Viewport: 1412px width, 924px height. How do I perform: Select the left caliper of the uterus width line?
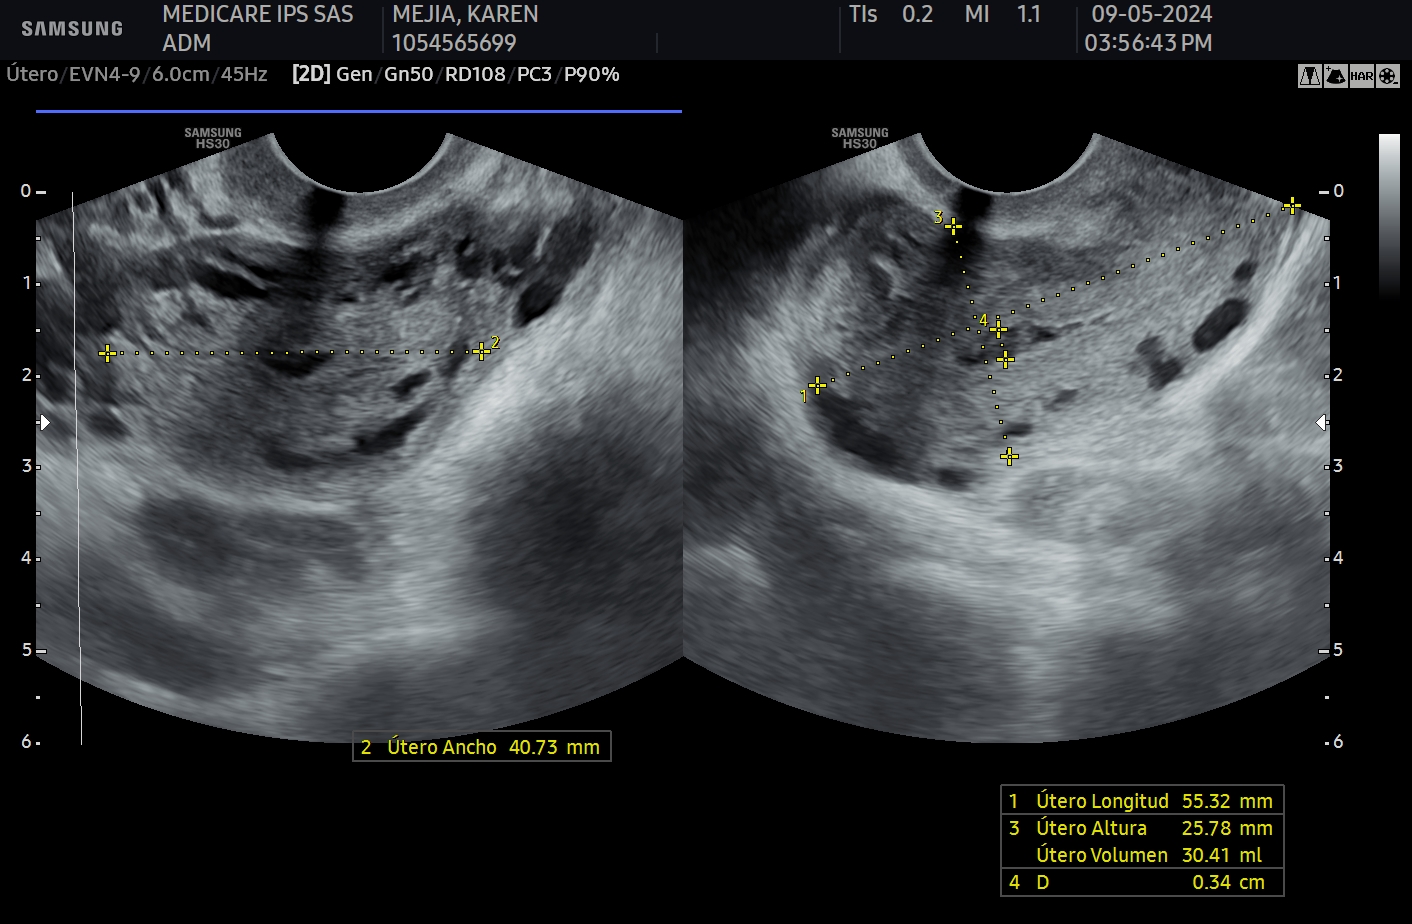[108, 353]
